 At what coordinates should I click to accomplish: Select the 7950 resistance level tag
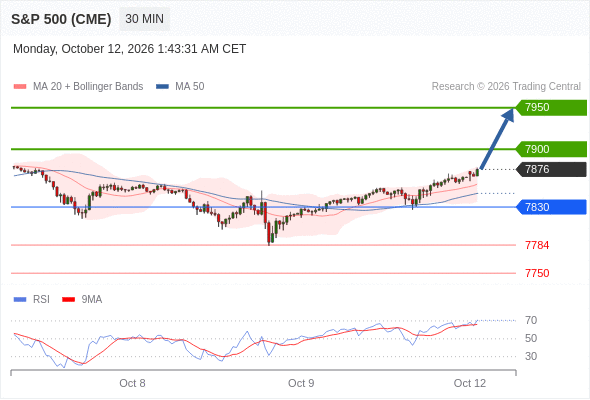pos(551,108)
